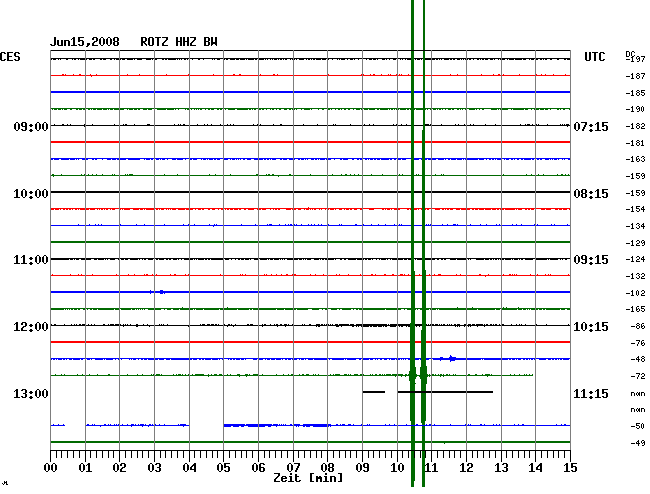Select DC offset value -48
The height and width of the screenshot is (494, 650).
point(638,359)
